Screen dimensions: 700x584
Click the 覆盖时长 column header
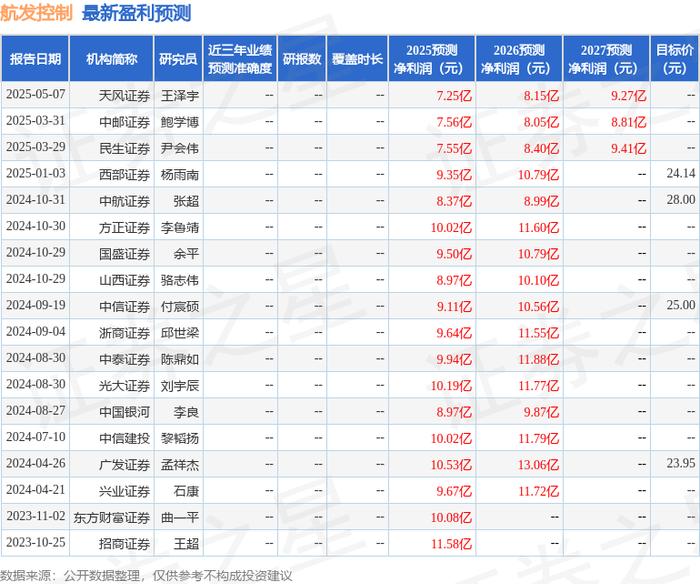[357, 58]
